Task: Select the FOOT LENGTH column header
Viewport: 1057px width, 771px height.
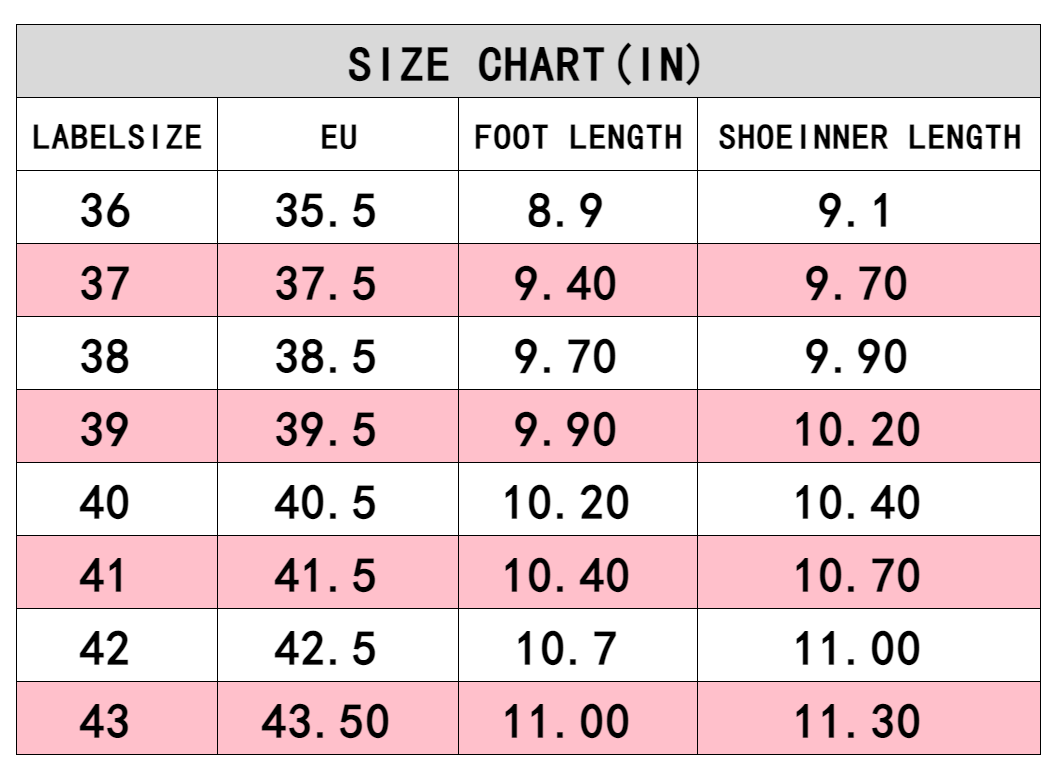Action: (578, 136)
